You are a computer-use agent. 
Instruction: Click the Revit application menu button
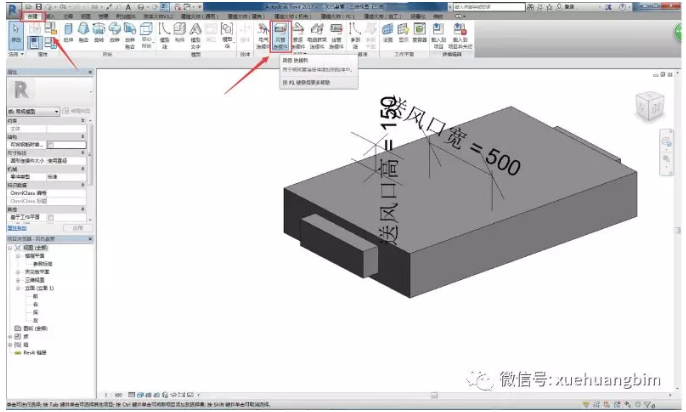[x=13, y=9]
